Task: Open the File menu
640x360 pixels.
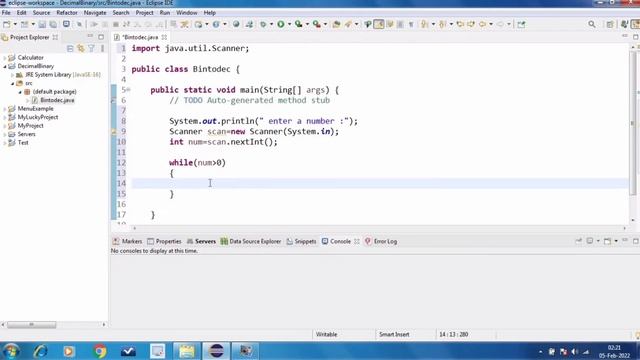Action: [x=6, y=13]
